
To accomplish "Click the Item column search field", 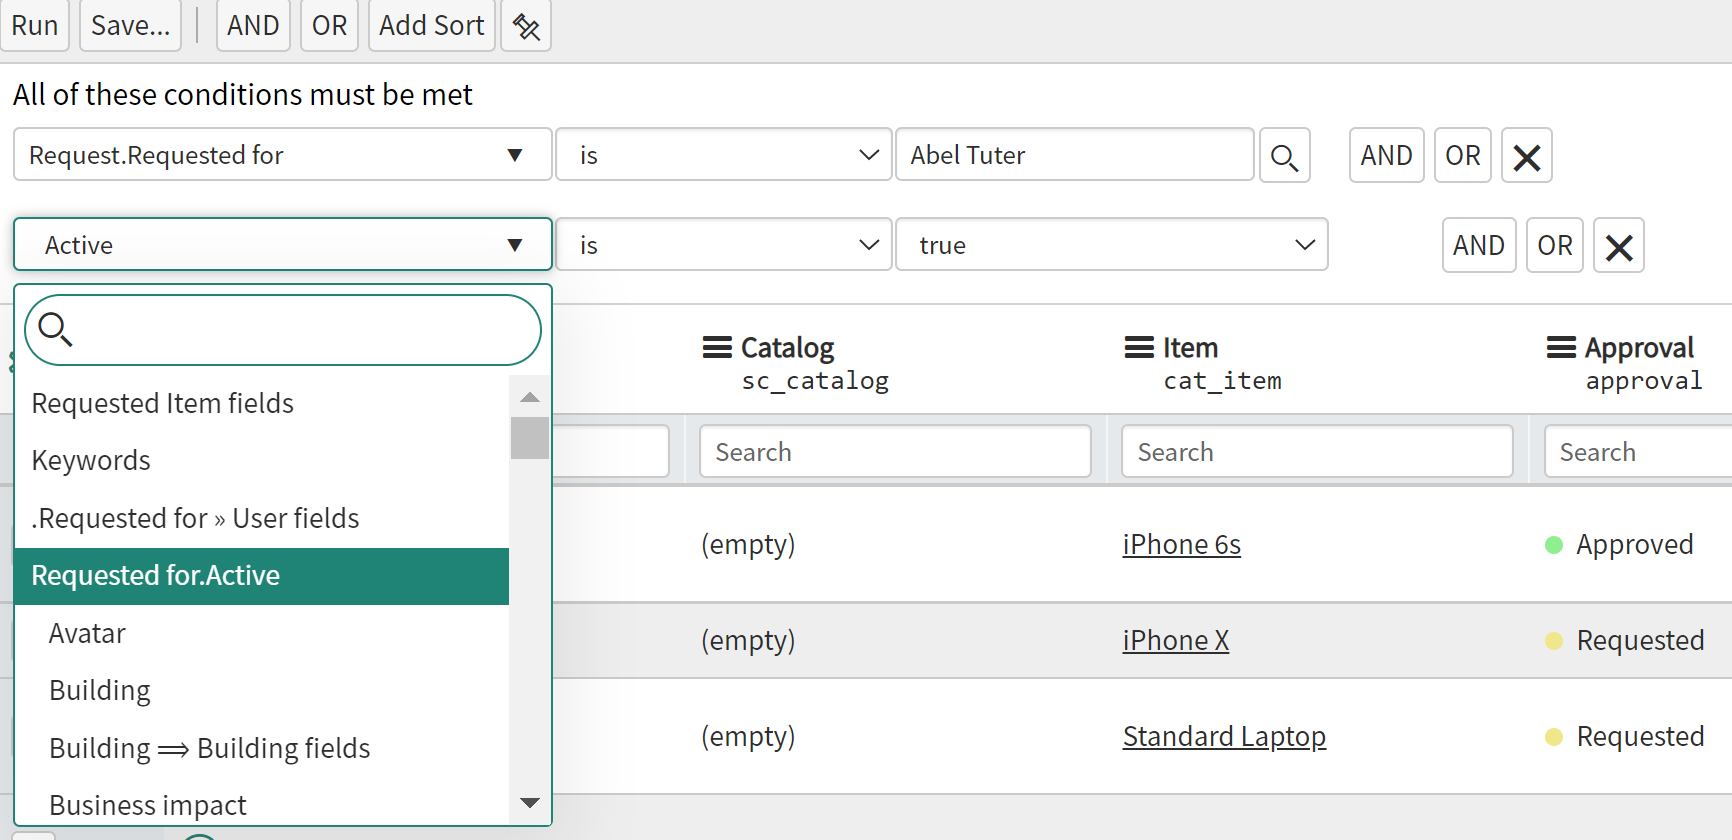I will (x=1317, y=452).
